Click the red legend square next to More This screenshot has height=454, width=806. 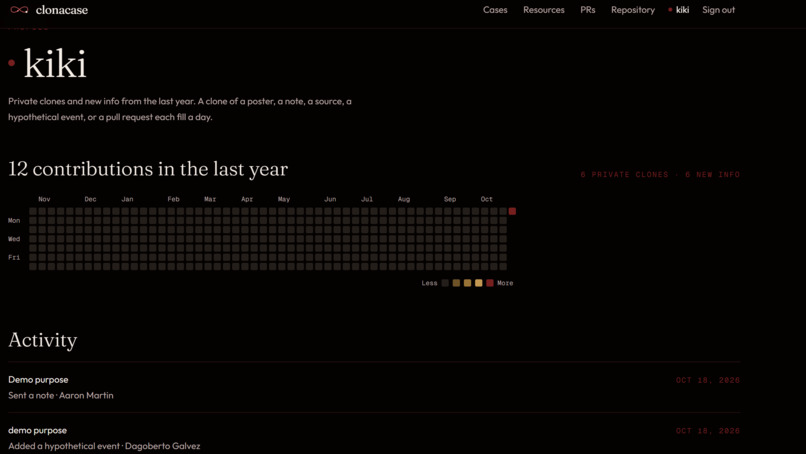pyautogui.click(x=490, y=283)
